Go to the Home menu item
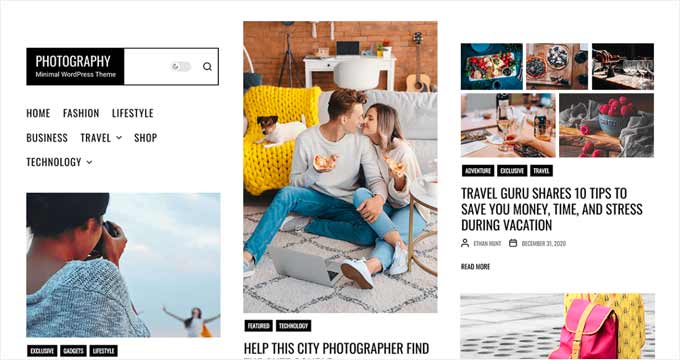The height and width of the screenshot is (360, 680). (x=38, y=113)
